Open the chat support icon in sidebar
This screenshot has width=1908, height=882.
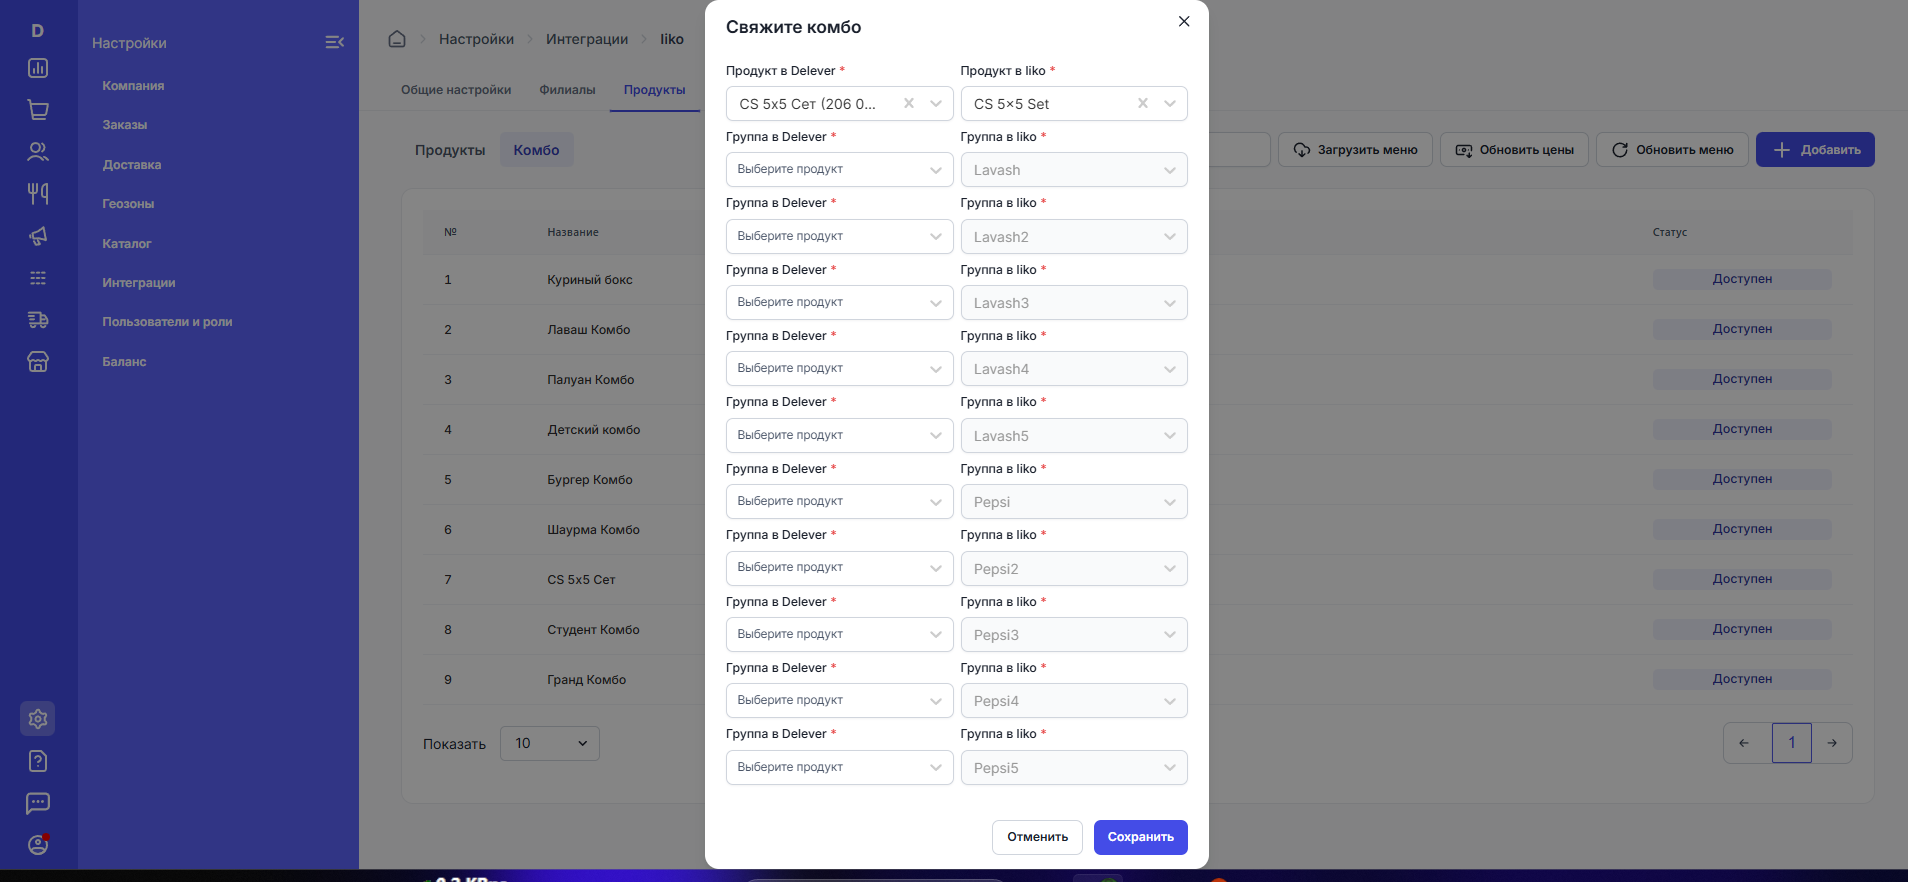coord(38,803)
